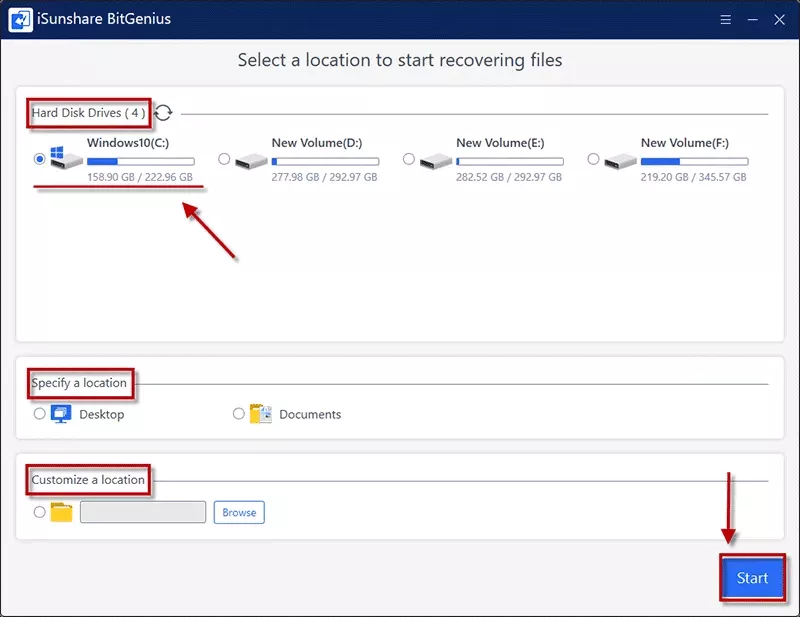800x617 pixels.
Task: Click the Desktop monitor icon
Action: pos(61,413)
